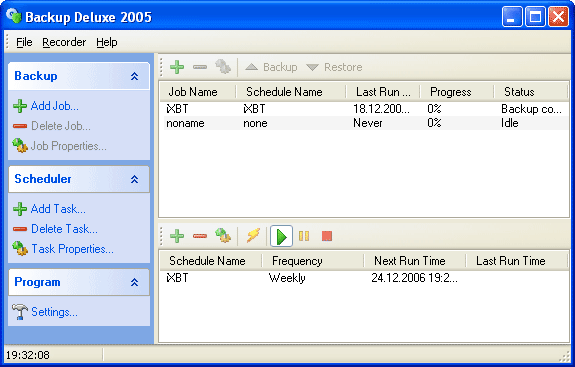Click the grayed minus delete job toolbar icon
This screenshot has width=575, height=367.
coord(200,67)
